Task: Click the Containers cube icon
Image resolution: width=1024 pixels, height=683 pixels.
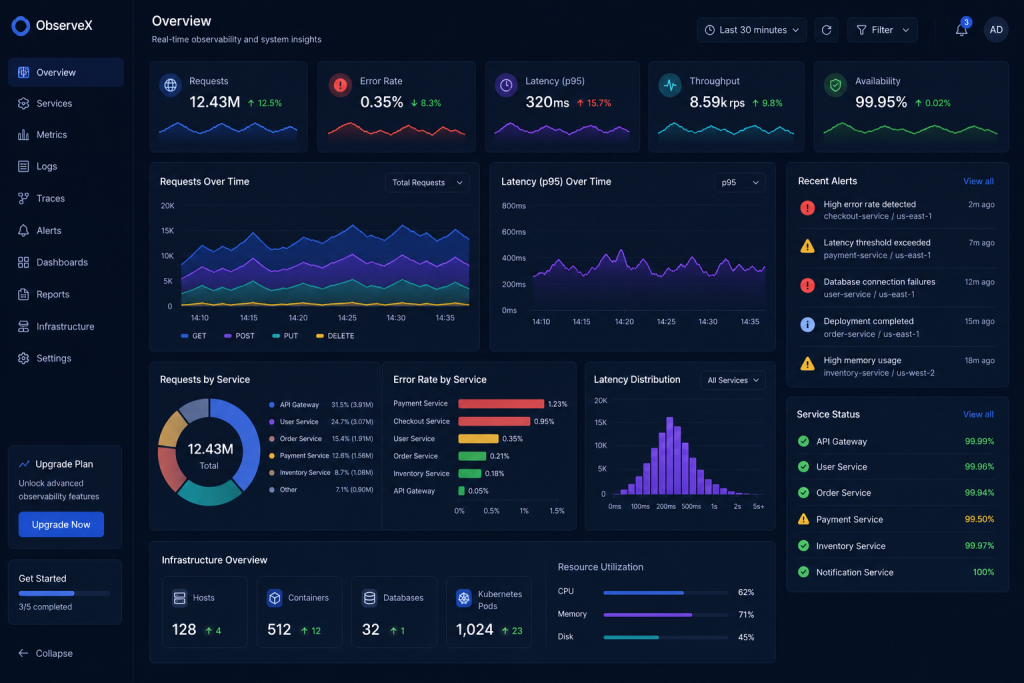Action: 274,597
